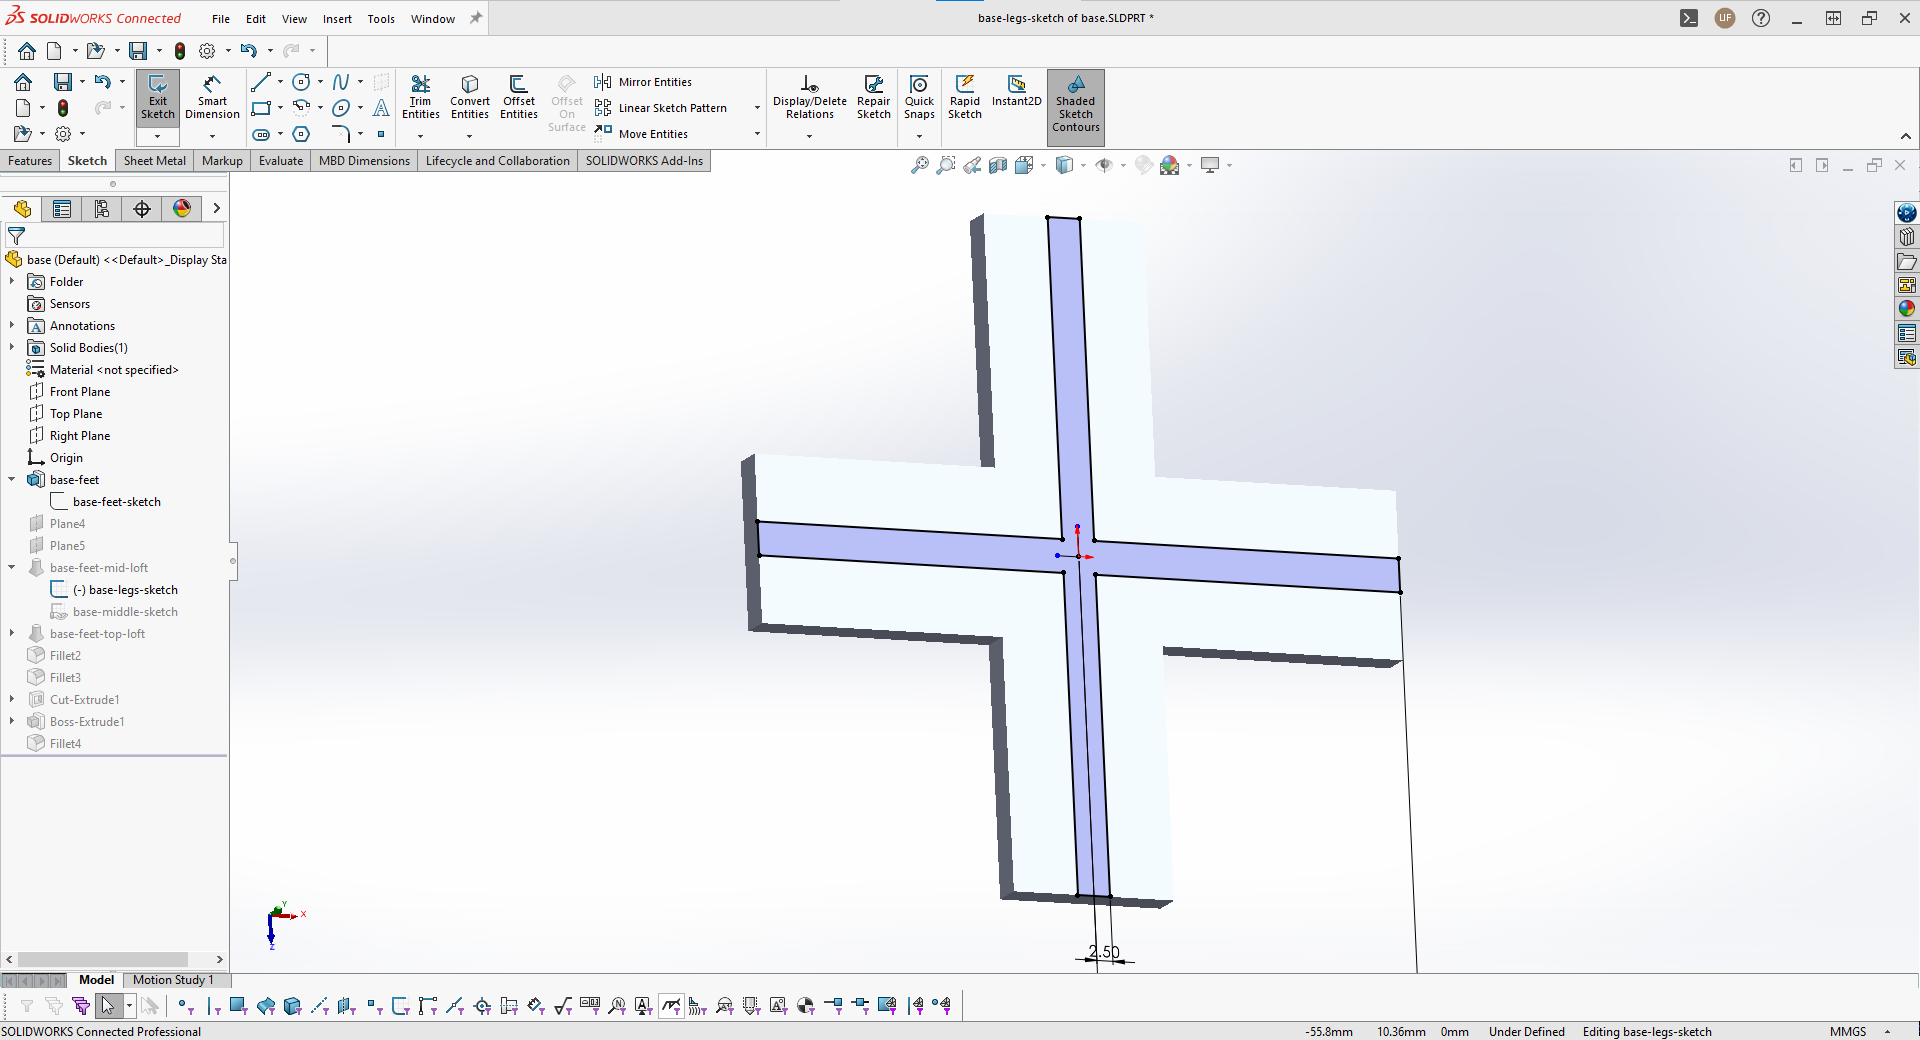Switch to the Features tab
Viewport: 1920px width, 1040px height.
(x=30, y=161)
